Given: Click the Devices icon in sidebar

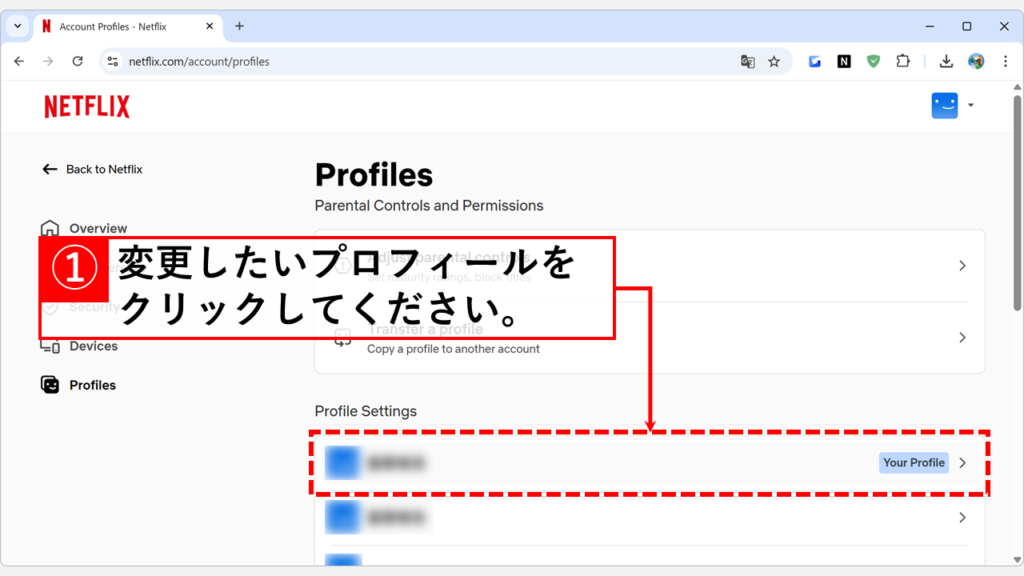Looking at the screenshot, I should click(x=50, y=346).
